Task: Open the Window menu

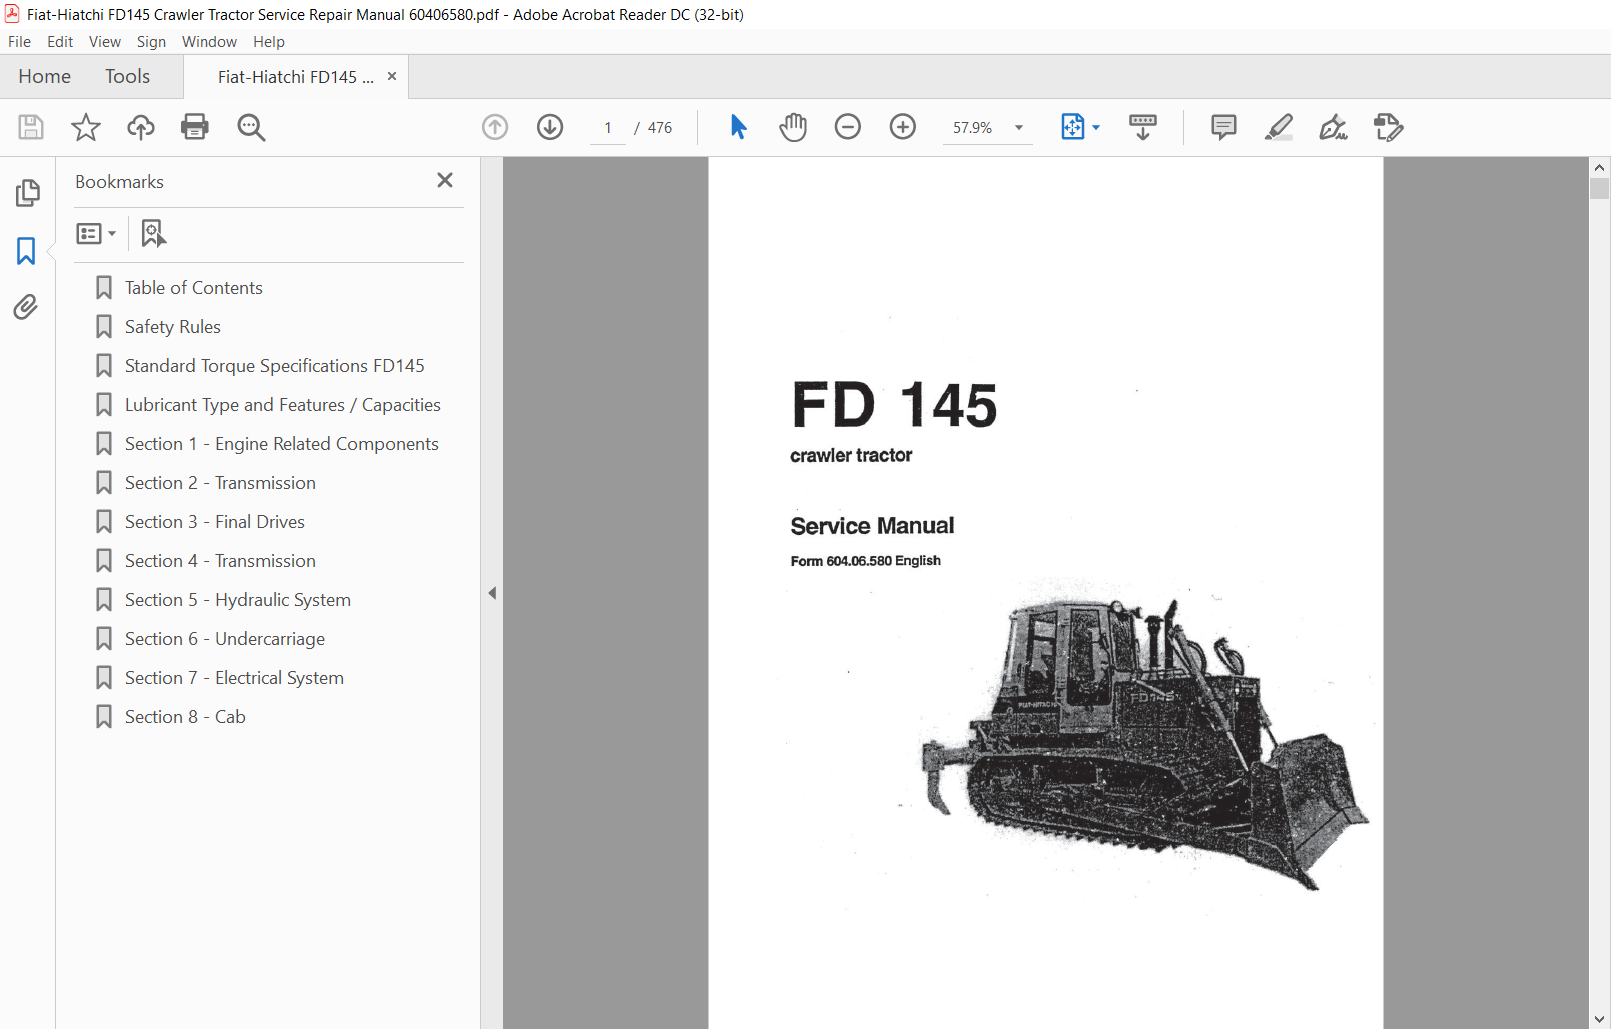Action: [209, 42]
